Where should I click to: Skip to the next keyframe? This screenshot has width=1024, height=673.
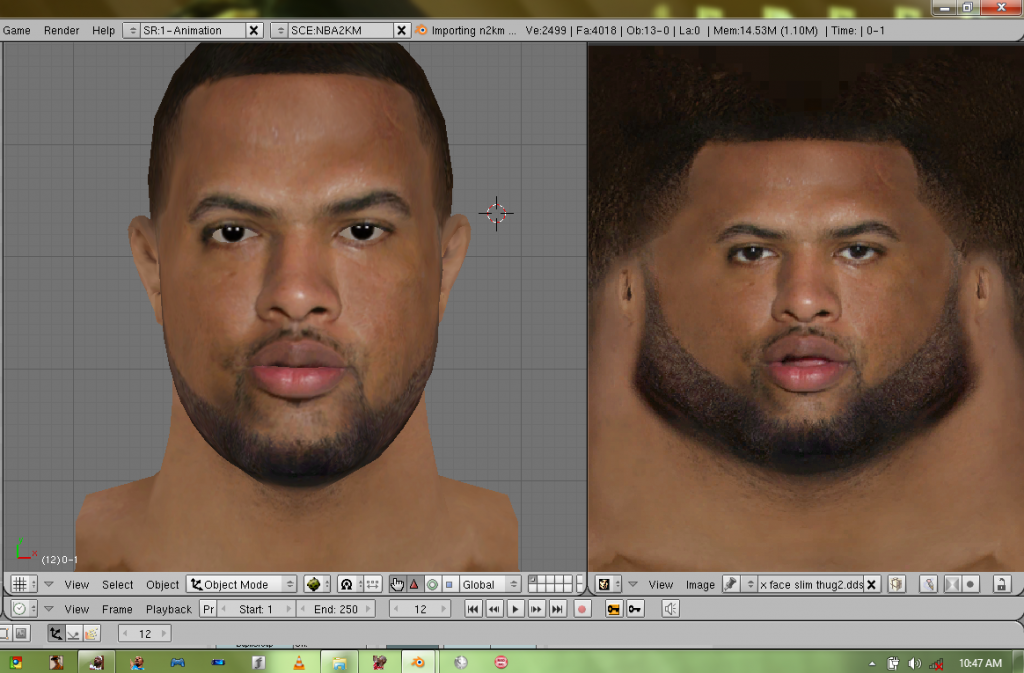pos(536,609)
